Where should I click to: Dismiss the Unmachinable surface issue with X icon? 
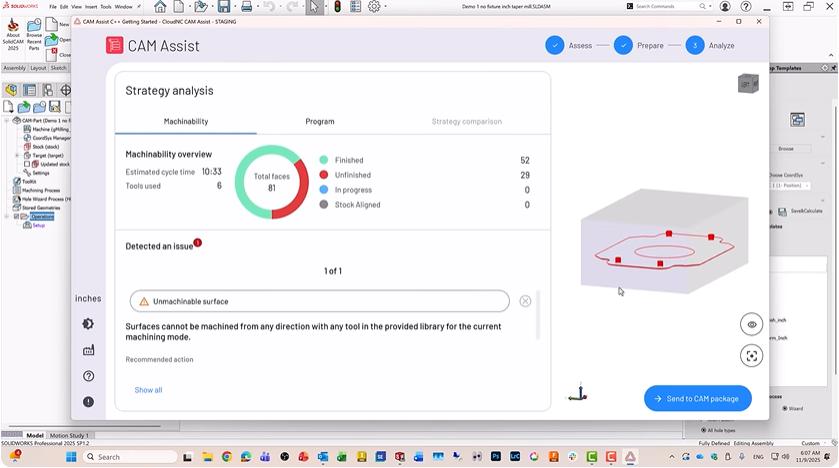click(x=525, y=301)
